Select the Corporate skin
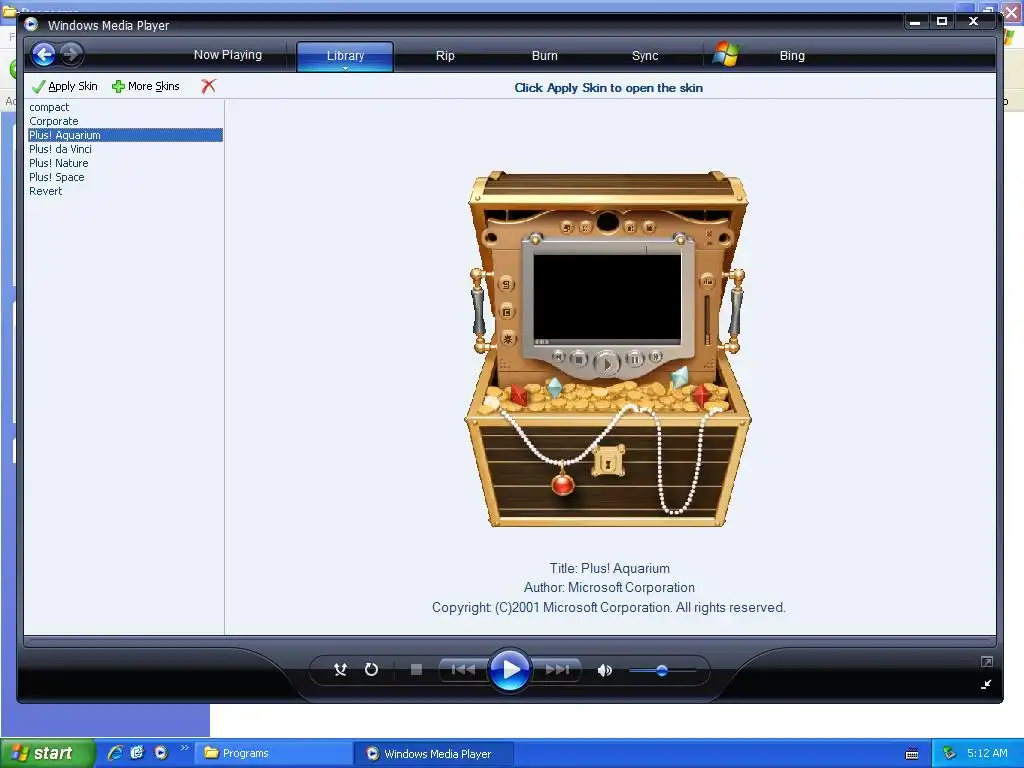The height and width of the screenshot is (768, 1024). 54,121
